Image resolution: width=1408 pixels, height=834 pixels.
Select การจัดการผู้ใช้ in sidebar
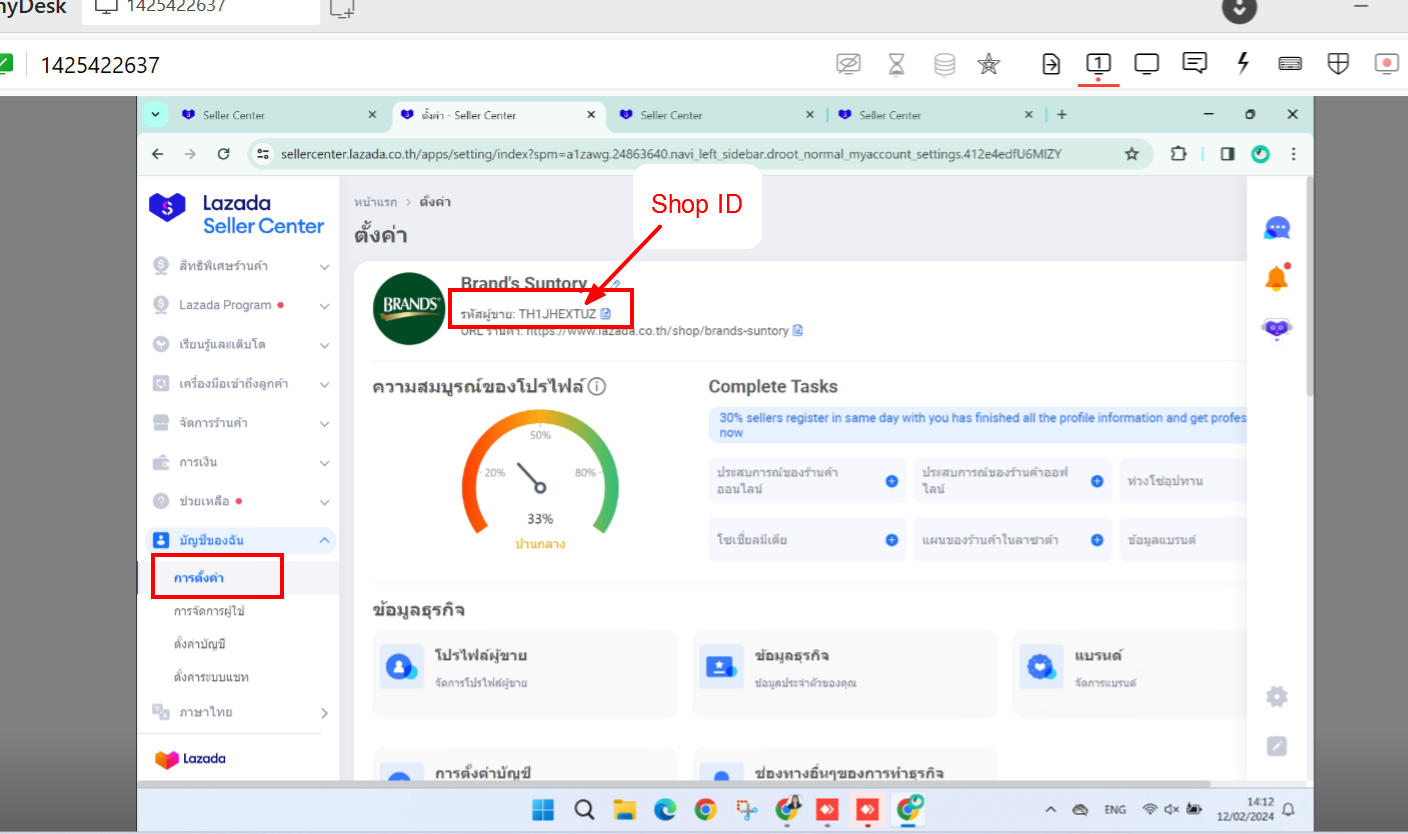pos(209,610)
